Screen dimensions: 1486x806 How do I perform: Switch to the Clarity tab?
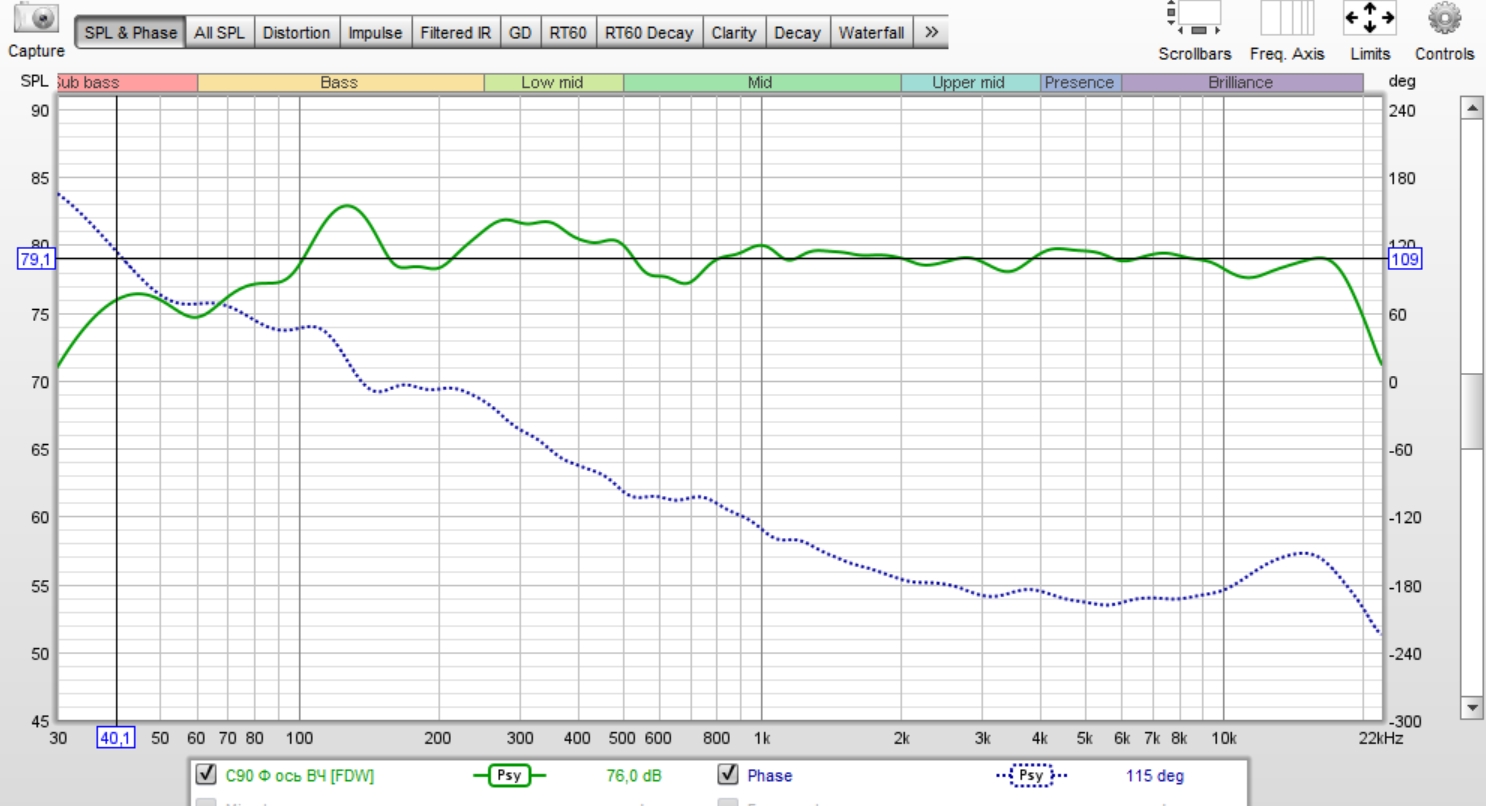733,33
